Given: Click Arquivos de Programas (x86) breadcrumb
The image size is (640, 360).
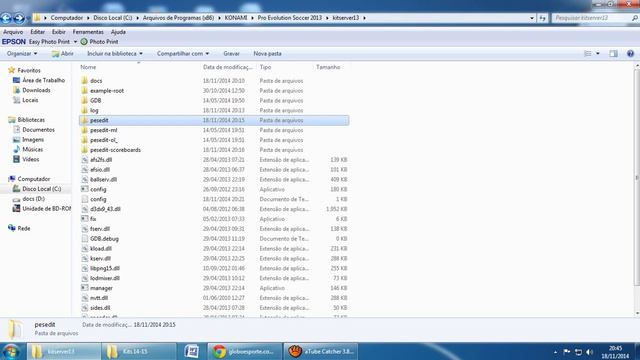Looking at the screenshot, I should pyautogui.click(x=178, y=18).
